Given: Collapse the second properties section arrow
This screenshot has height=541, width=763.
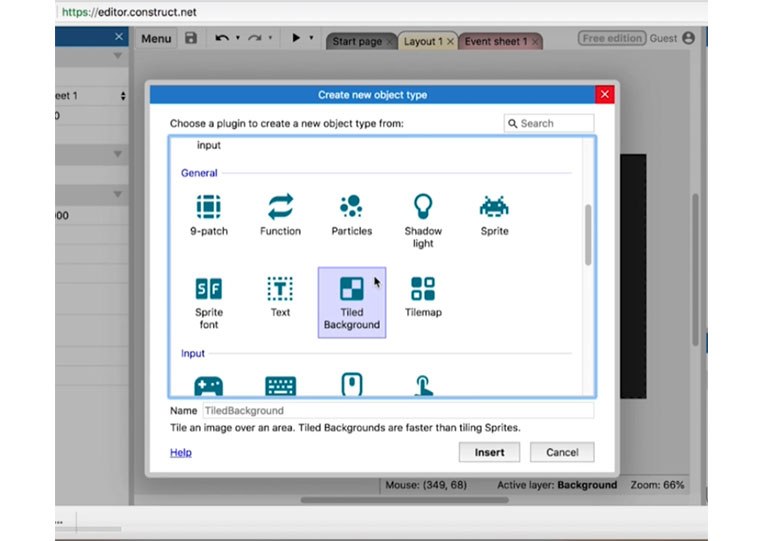Looking at the screenshot, I should coord(117,154).
